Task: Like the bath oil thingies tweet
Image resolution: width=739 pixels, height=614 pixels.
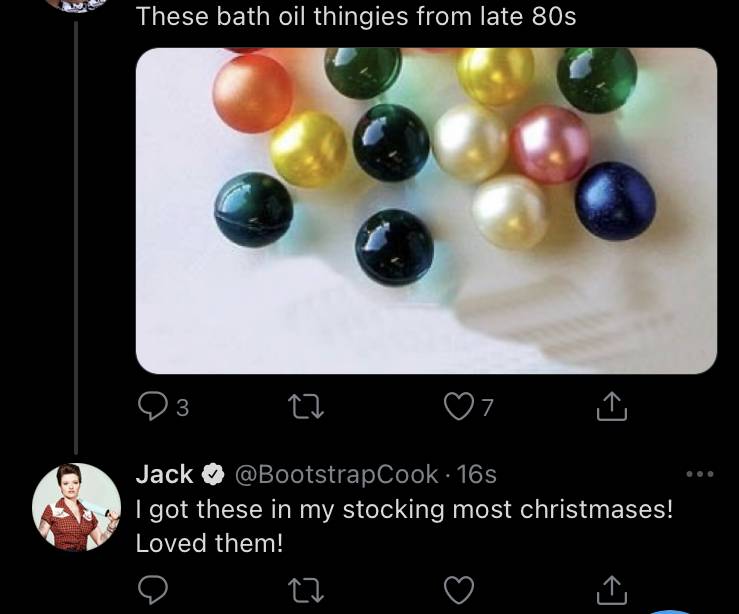Action: click(460, 407)
